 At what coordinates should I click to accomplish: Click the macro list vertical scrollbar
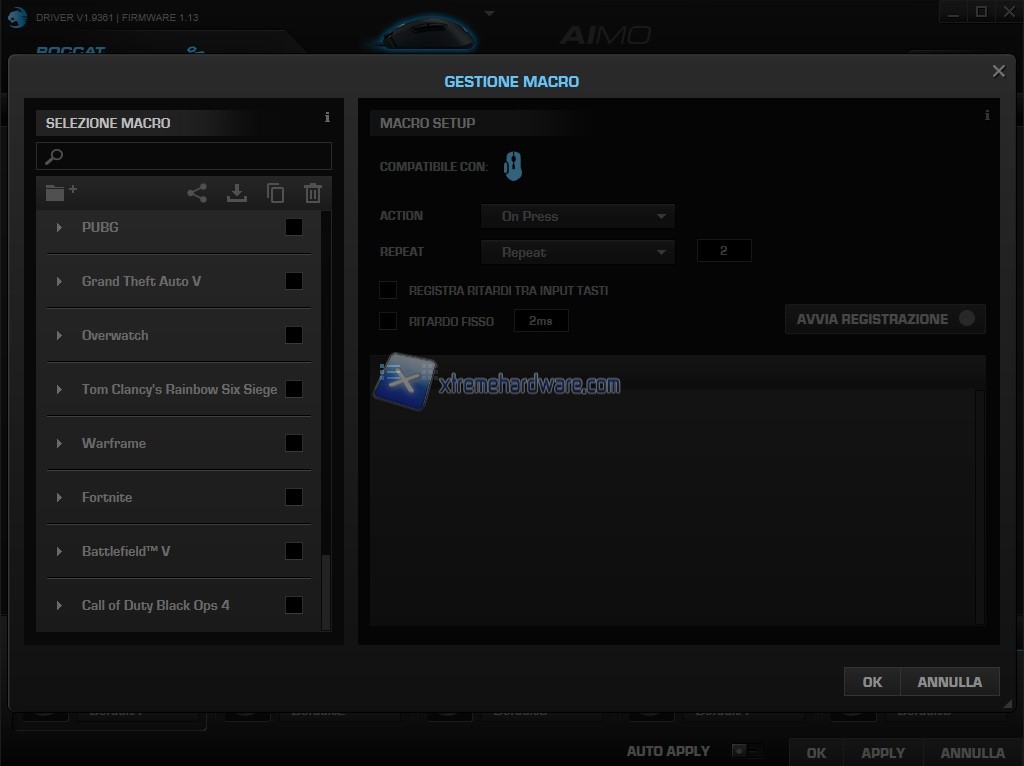point(325,590)
